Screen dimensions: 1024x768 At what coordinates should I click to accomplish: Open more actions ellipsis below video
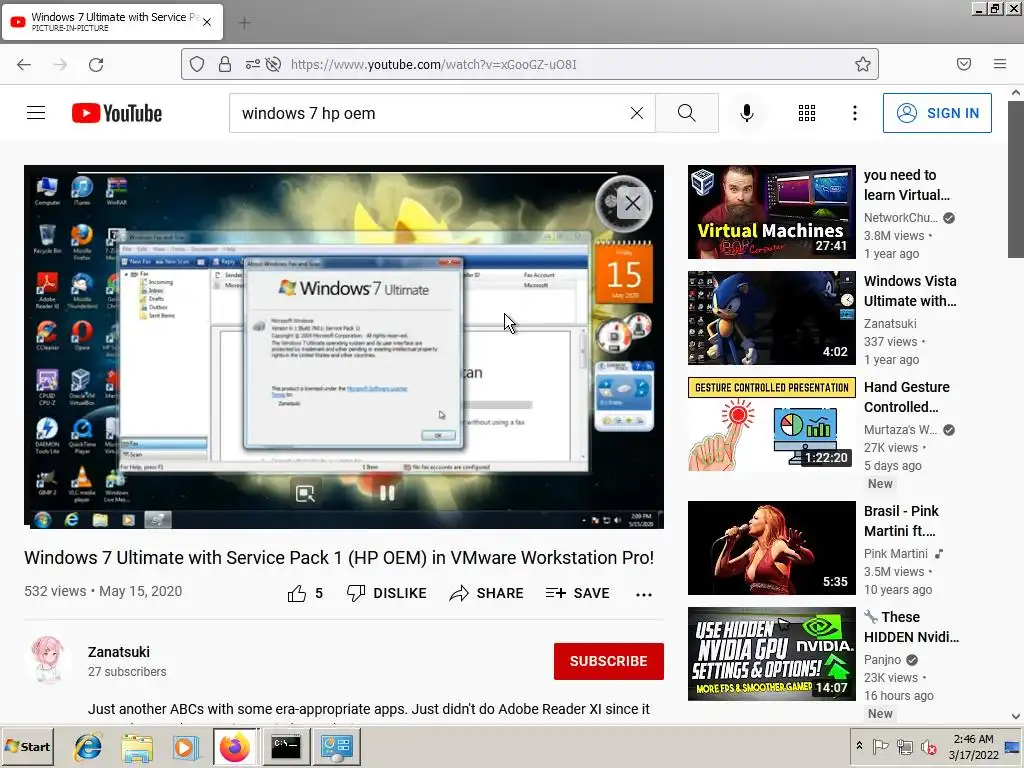(644, 594)
